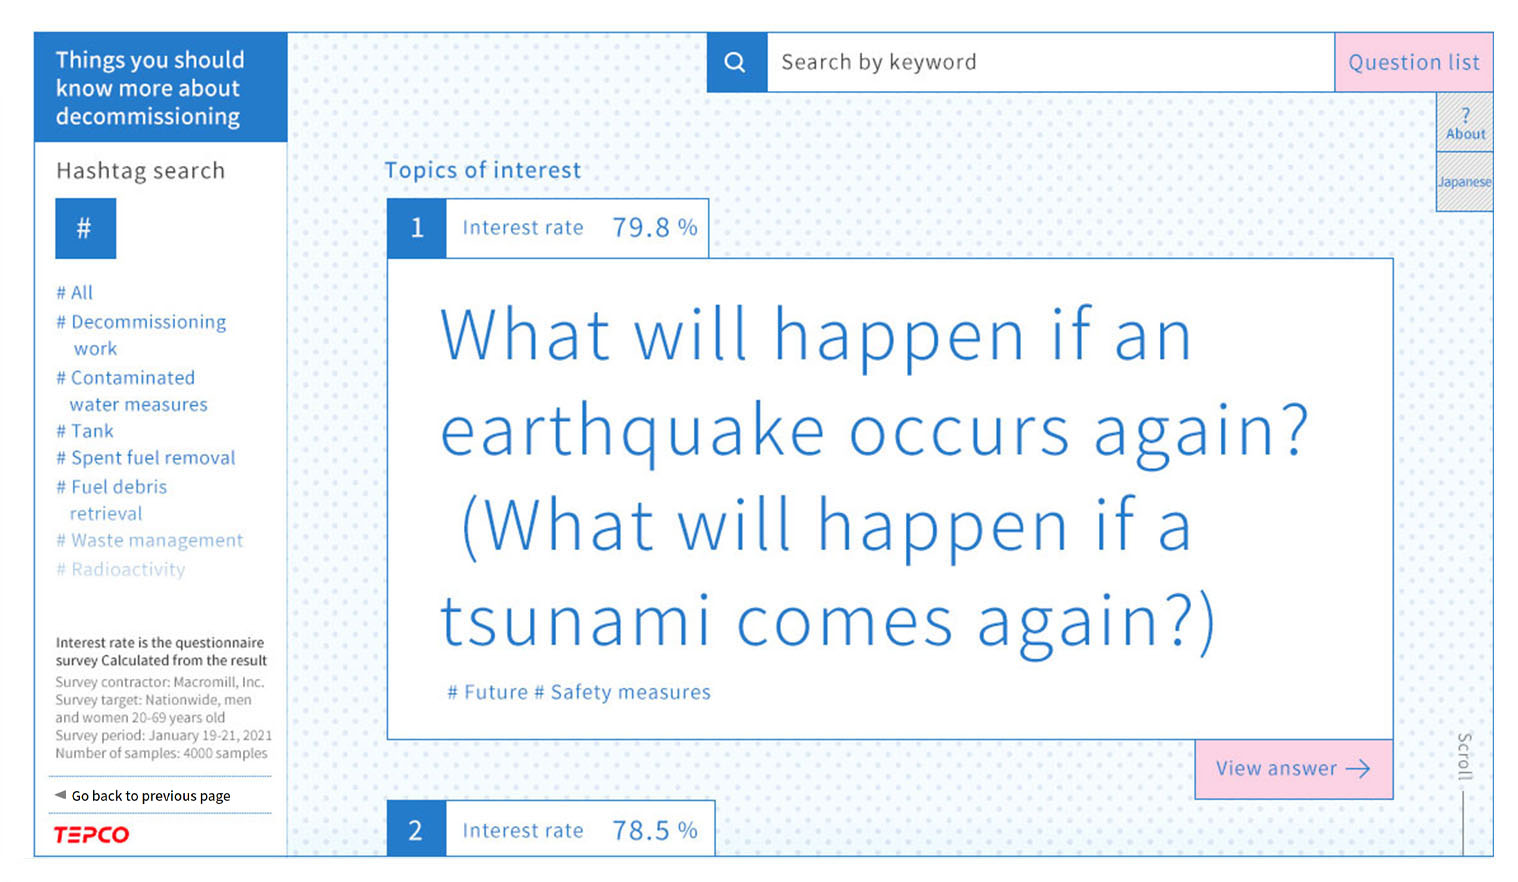Click the arrow in View answer
Screen dimensions: 1518x882
[1358, 768]
